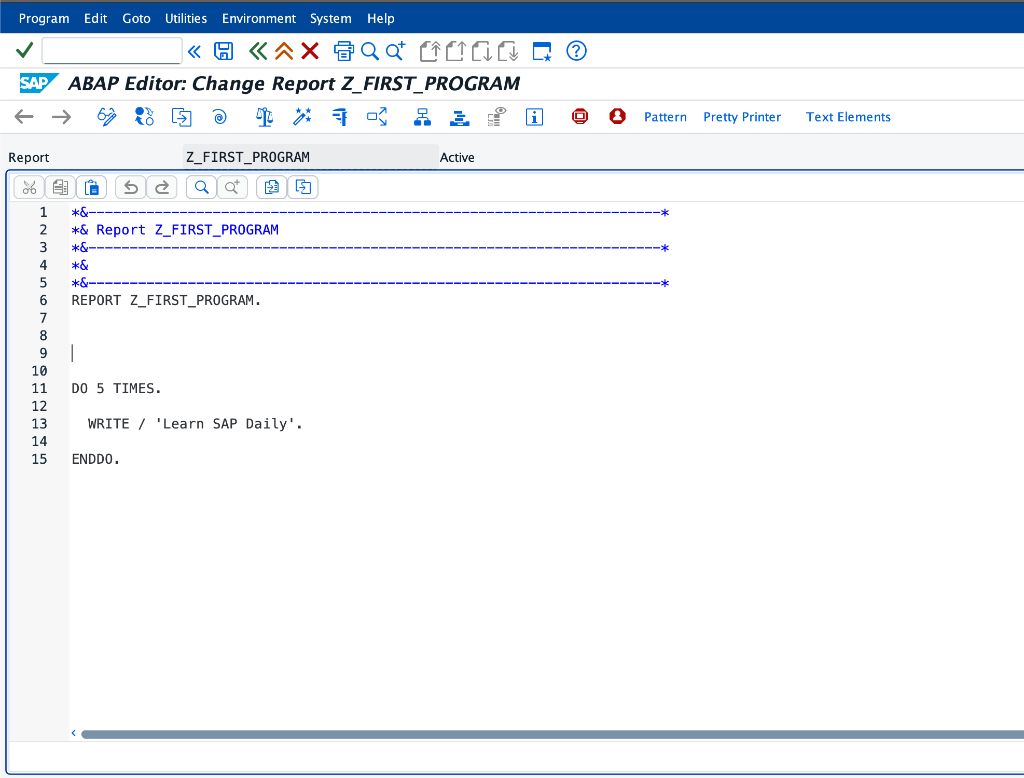Open the Help question mark icon

pyautogui.click(x=576, y=51)
